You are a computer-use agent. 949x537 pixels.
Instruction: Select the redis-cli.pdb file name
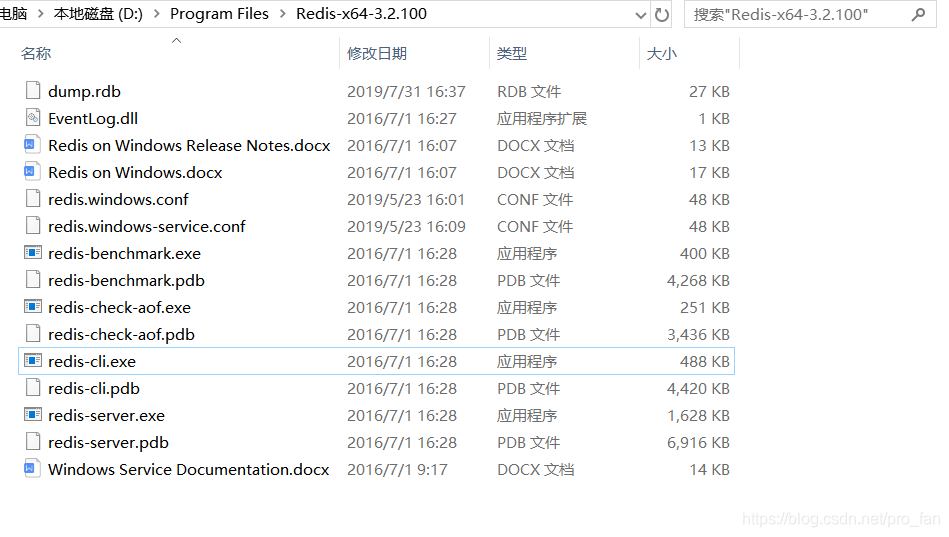pos(94,388)
